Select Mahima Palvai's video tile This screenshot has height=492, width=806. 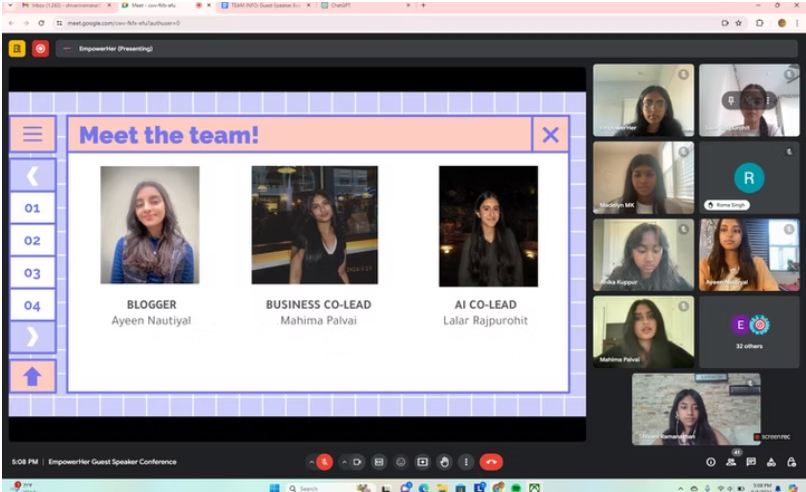(x=643, y=332)
